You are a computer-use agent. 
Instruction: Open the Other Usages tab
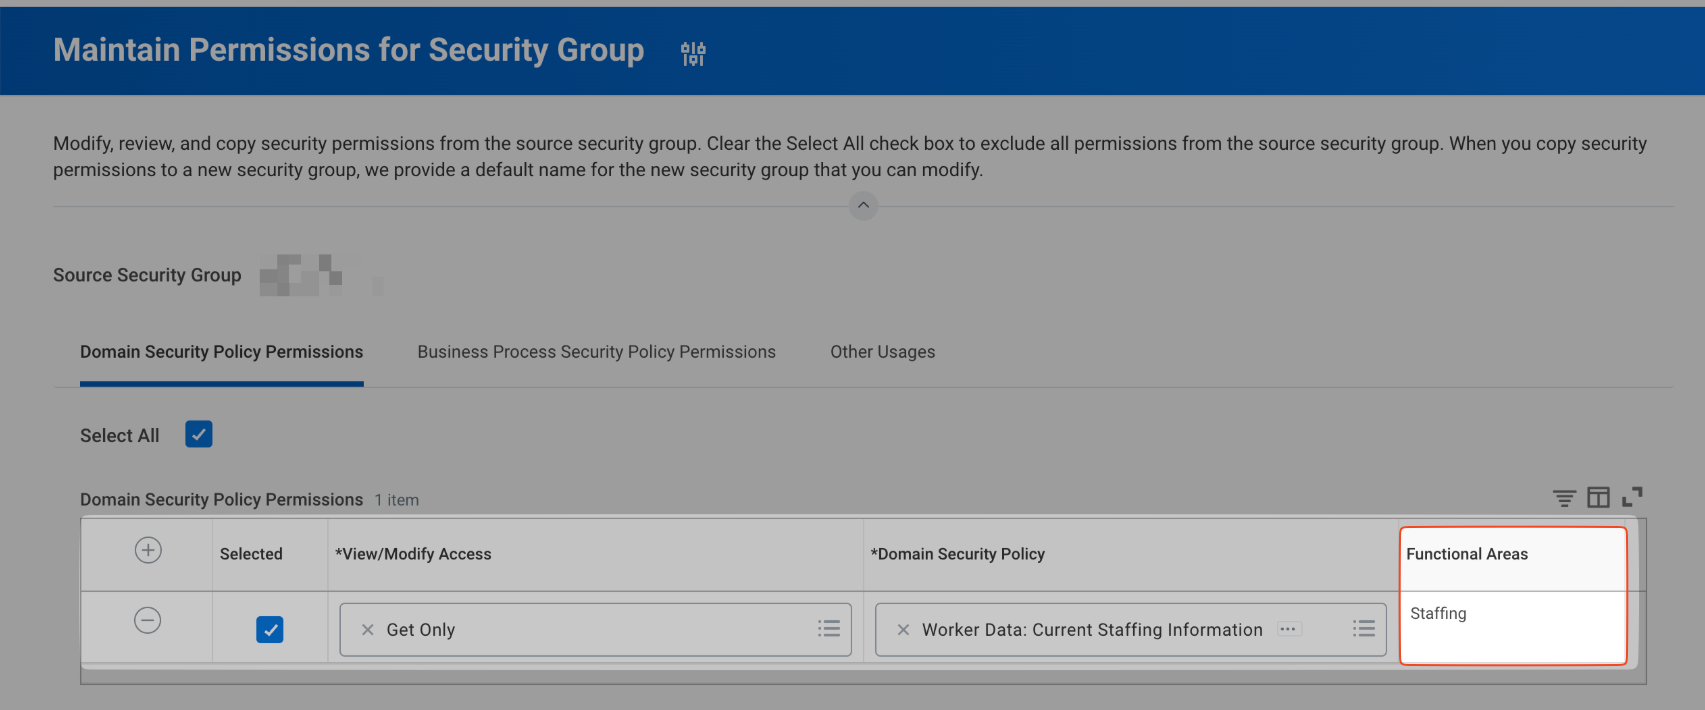pos(882,352)
